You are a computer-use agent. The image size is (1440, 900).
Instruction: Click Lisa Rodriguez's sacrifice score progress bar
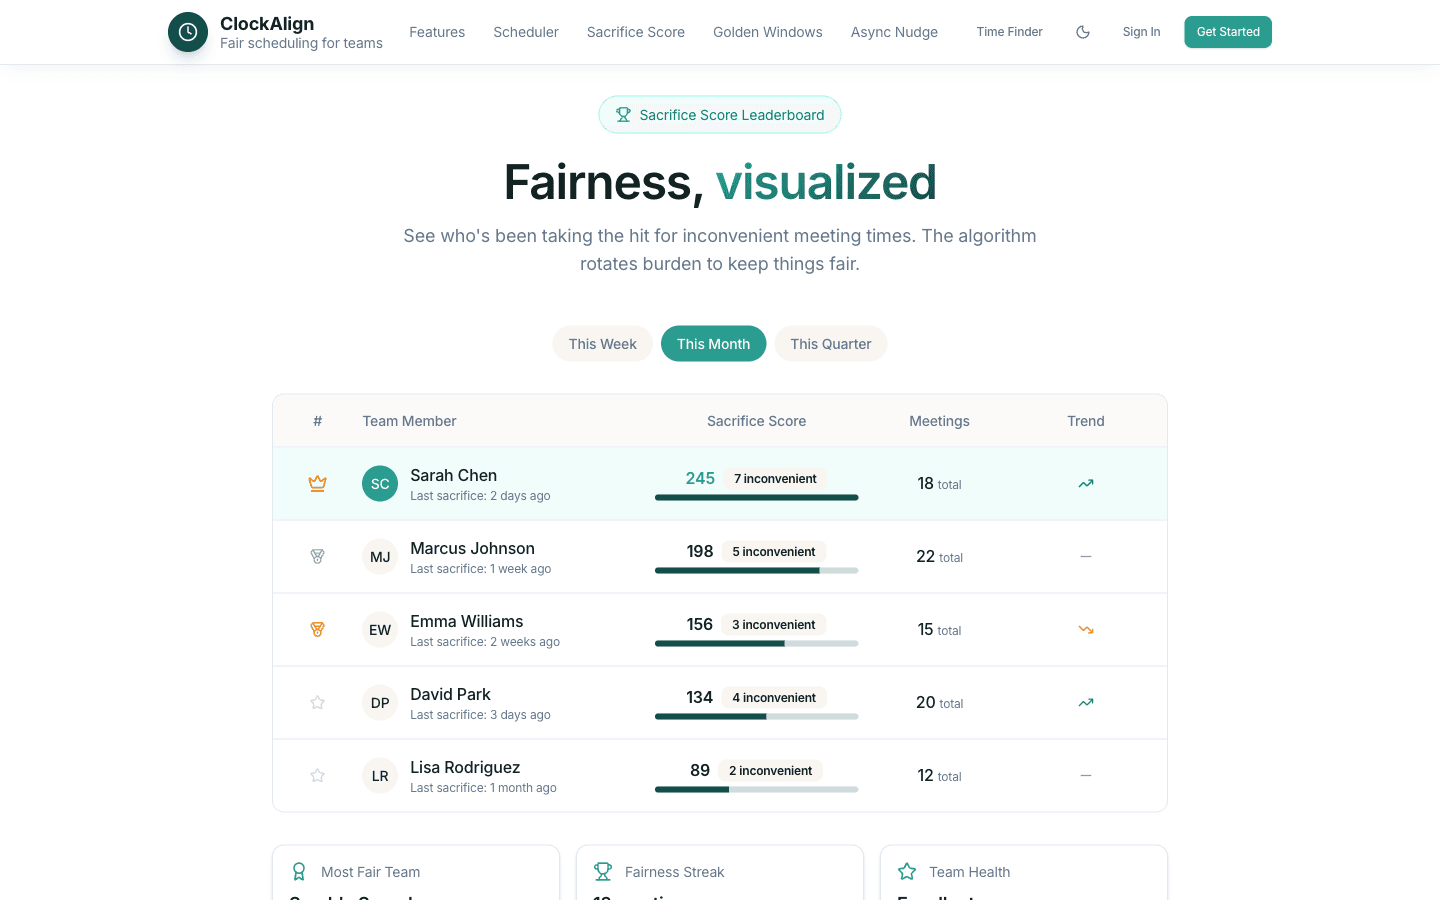point(756,789)
